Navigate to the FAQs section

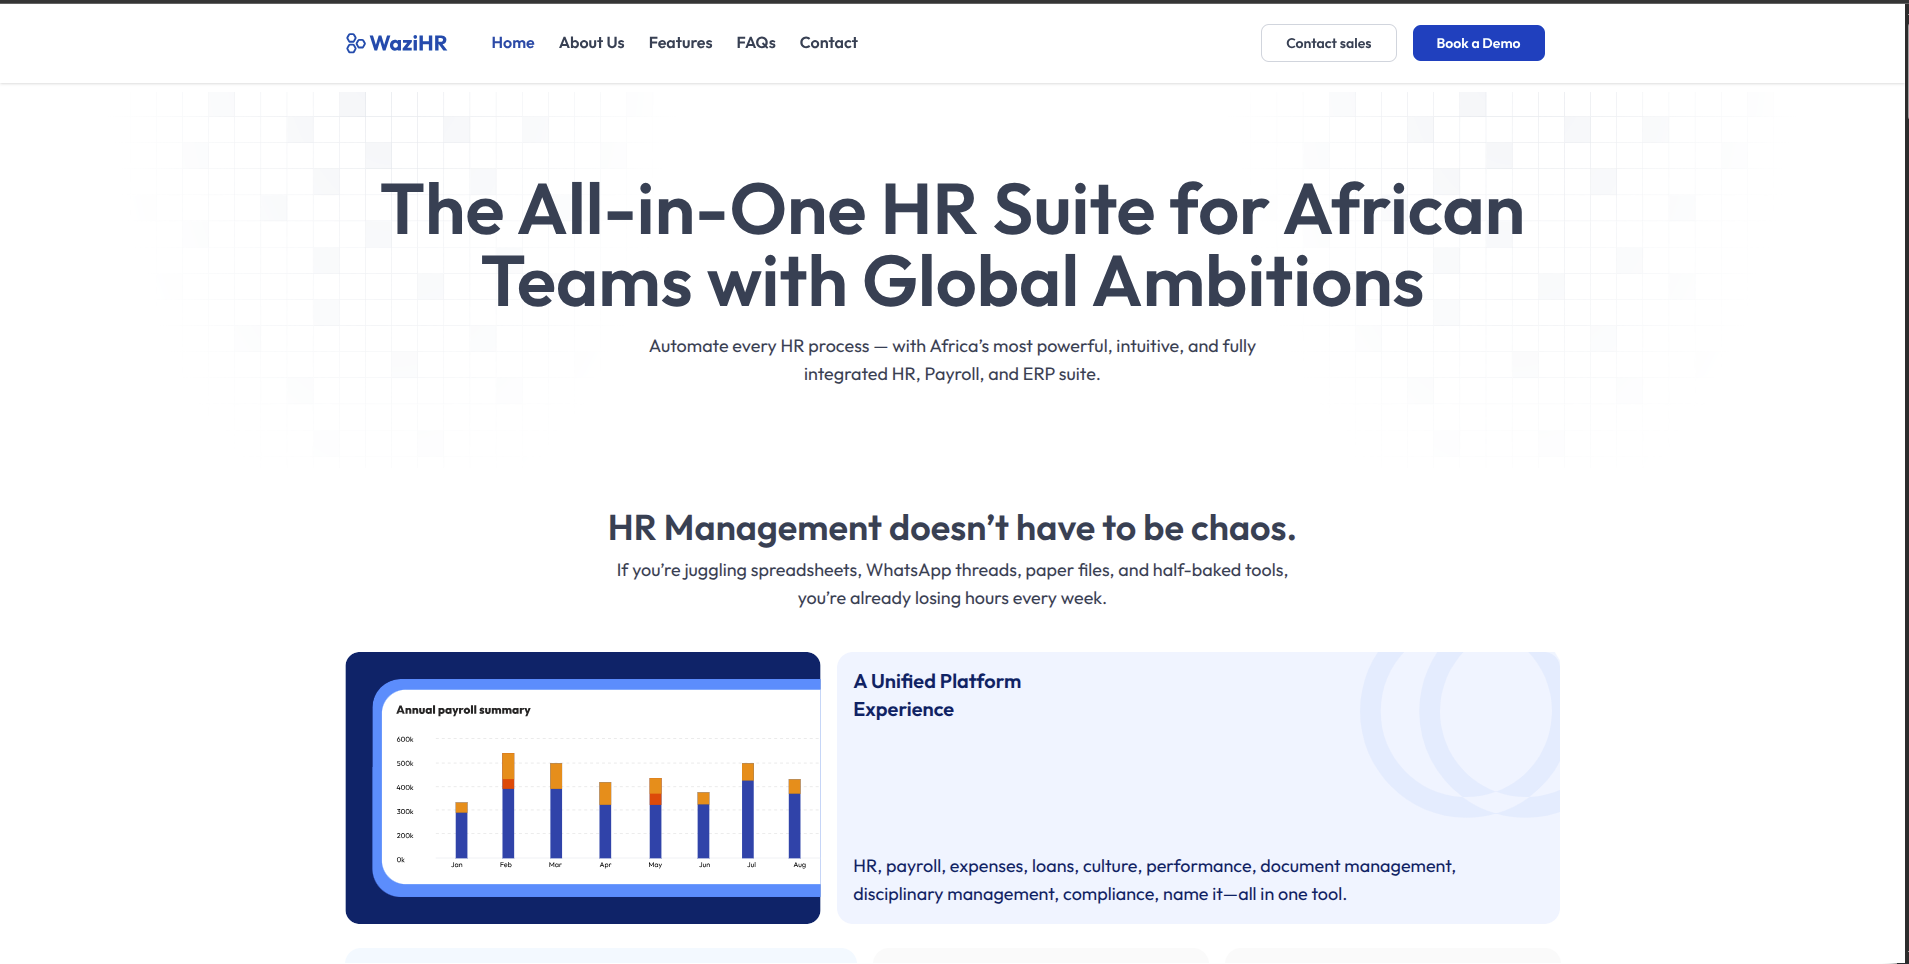pyautogui.click(x=755, y=43)
